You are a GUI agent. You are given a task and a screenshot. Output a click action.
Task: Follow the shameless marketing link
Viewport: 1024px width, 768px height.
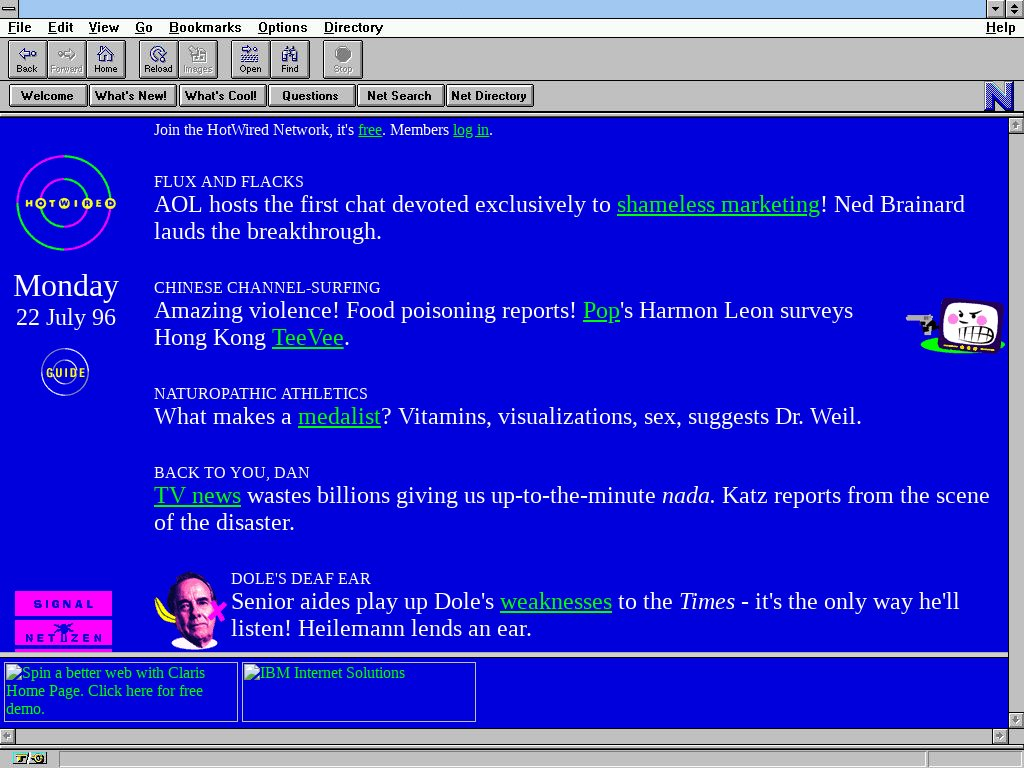[x=718, y=205]
